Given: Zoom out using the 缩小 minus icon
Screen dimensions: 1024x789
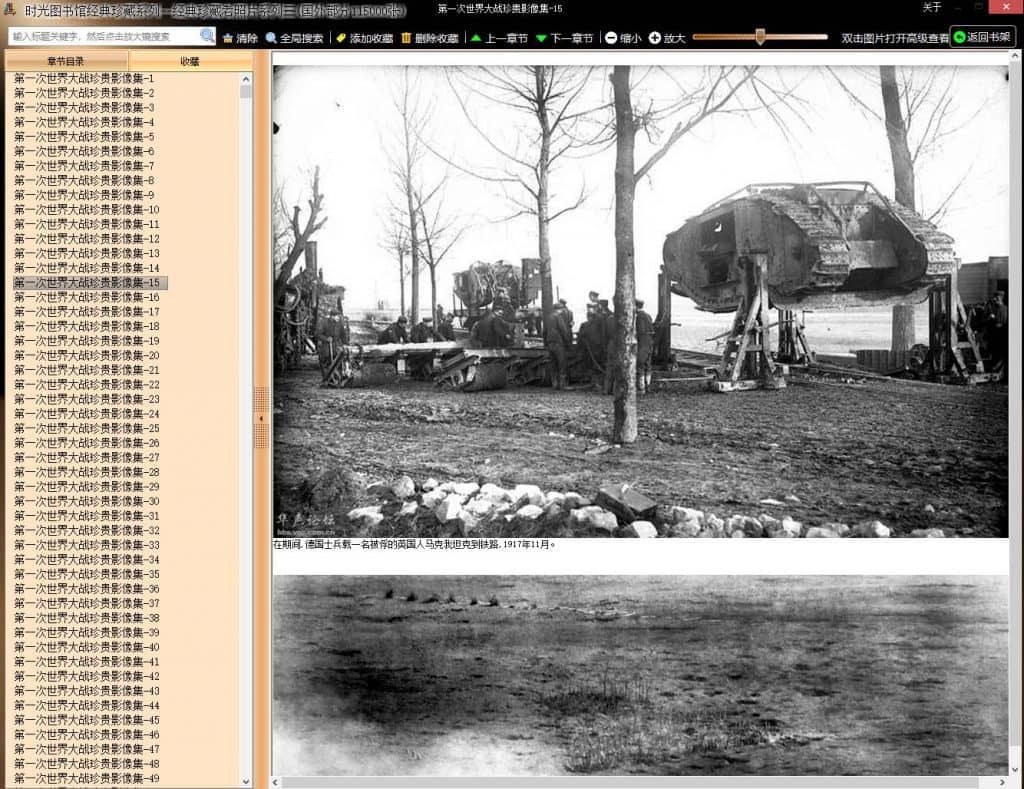Looking at the screenshot, I should click(611, 38).
